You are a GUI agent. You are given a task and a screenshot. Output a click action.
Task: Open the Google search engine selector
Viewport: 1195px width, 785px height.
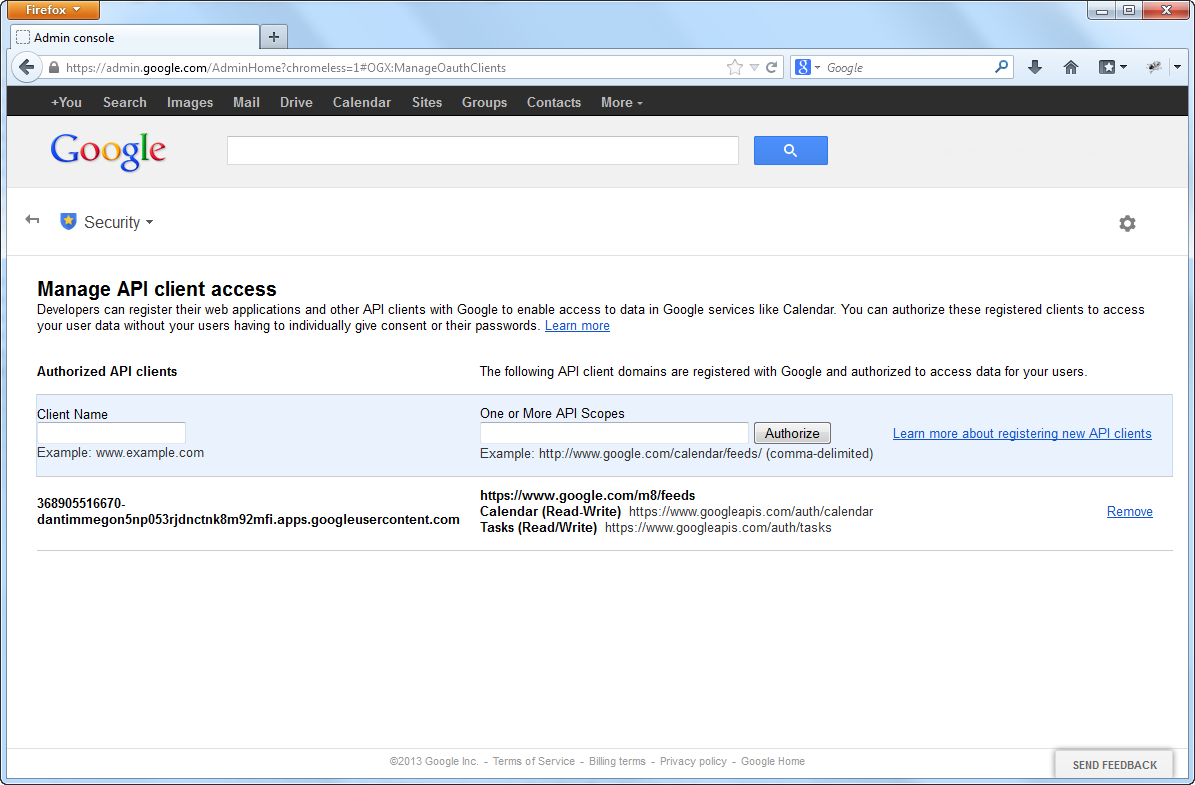(x=807, y=67)
